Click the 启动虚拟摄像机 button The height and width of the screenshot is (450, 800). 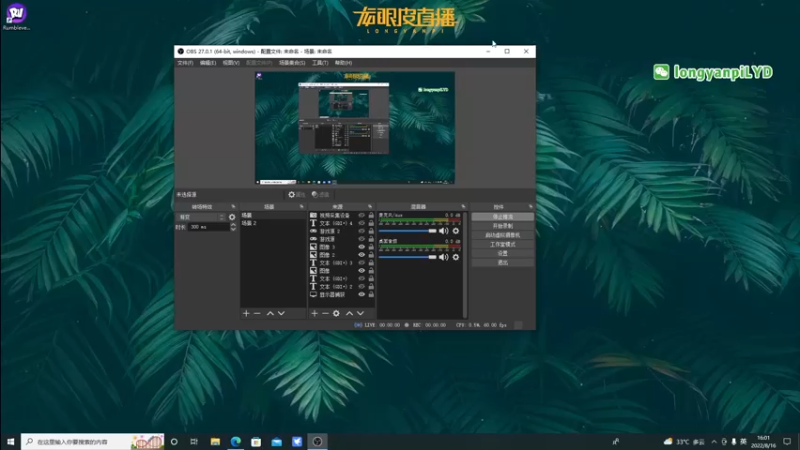pos(503,235)
